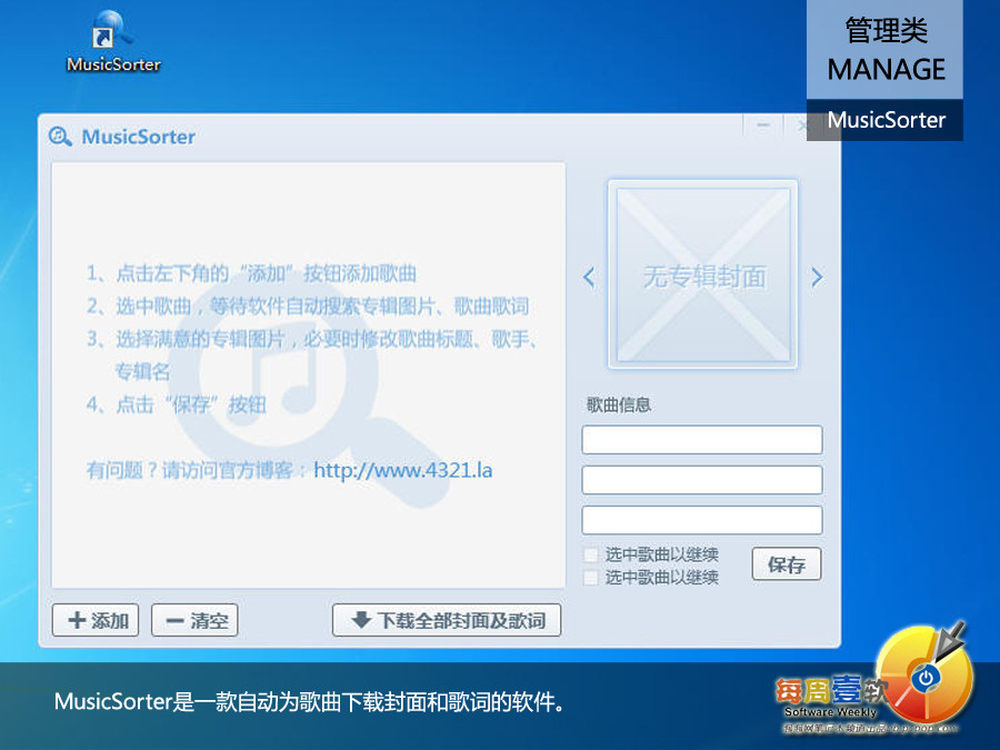Screen dimensions: 1000x750
Task: Open the MusicSorter desktop shortcut icon
Action: coord(113,41)
